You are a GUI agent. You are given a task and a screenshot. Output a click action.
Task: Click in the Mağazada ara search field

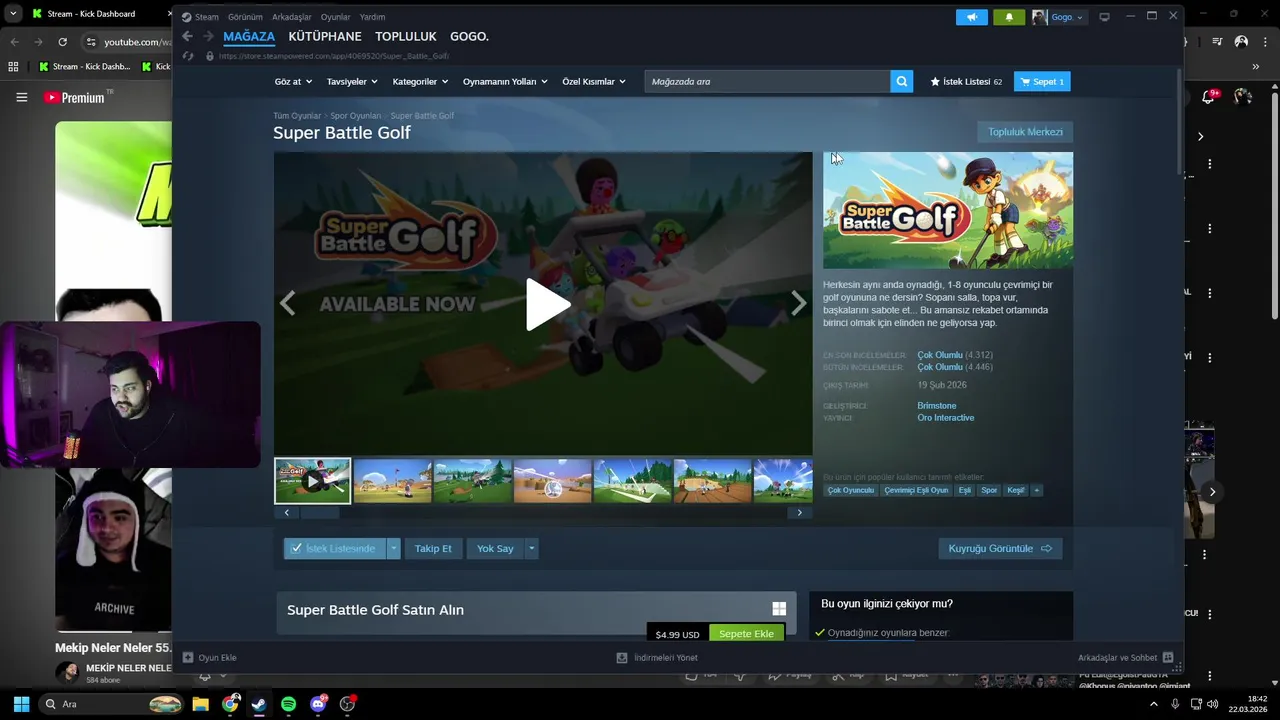(x=767, y=81)
